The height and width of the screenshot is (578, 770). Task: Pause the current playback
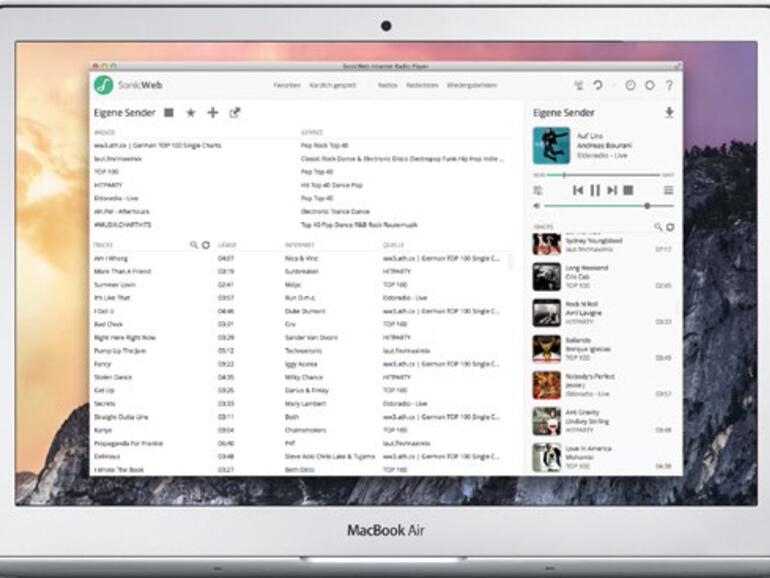pos(595,190)
